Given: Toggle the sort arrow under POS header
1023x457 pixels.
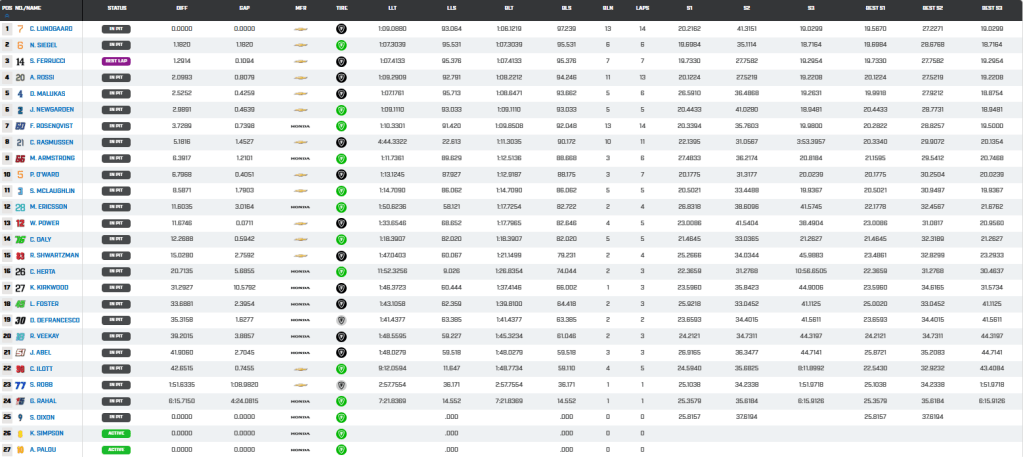Looking at the screenshot, I should click(6, 14).
